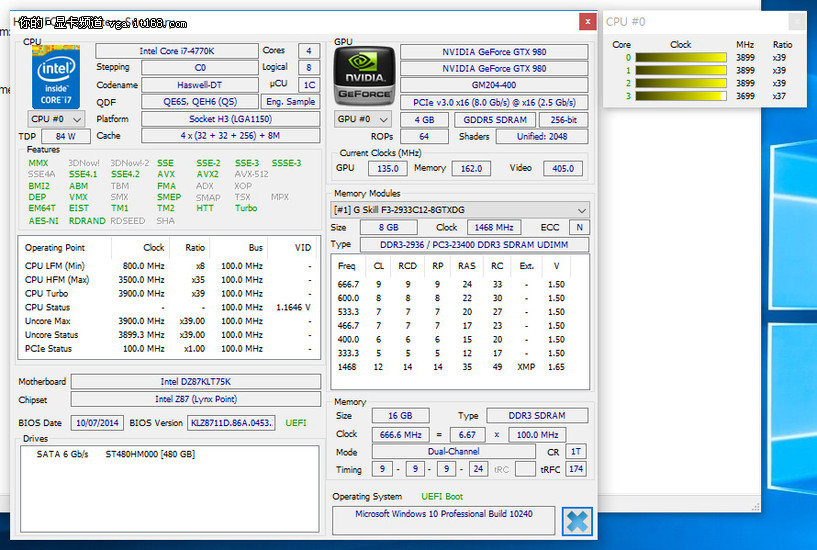Click the PCIe v3.0 x16 bus field

[x=494, y=102]
